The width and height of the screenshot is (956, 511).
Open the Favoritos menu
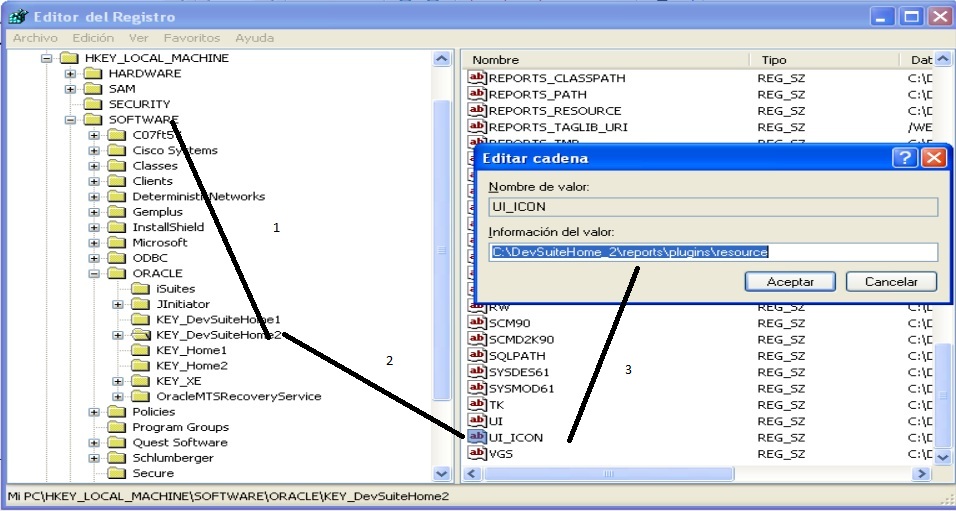(x=192, y=38)
